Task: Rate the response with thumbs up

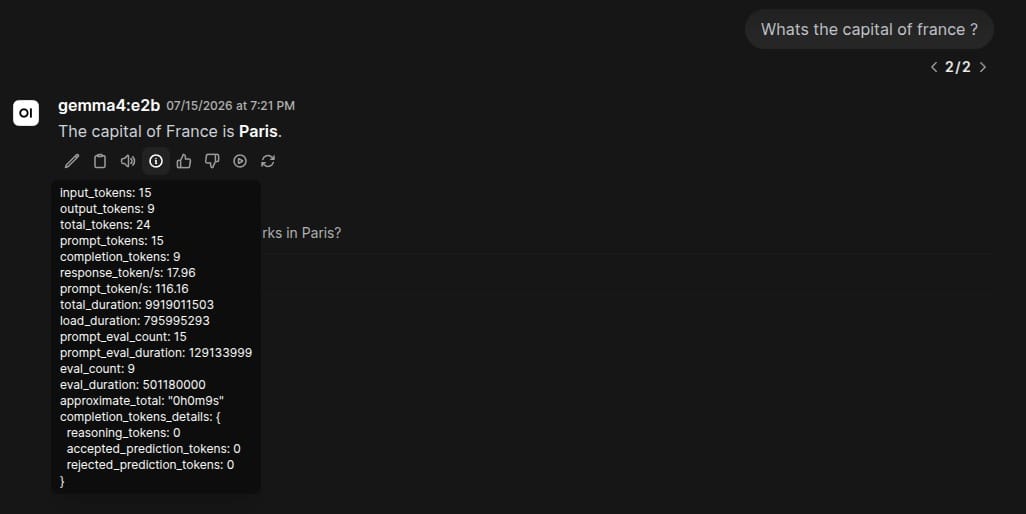Action: [184, 161]
